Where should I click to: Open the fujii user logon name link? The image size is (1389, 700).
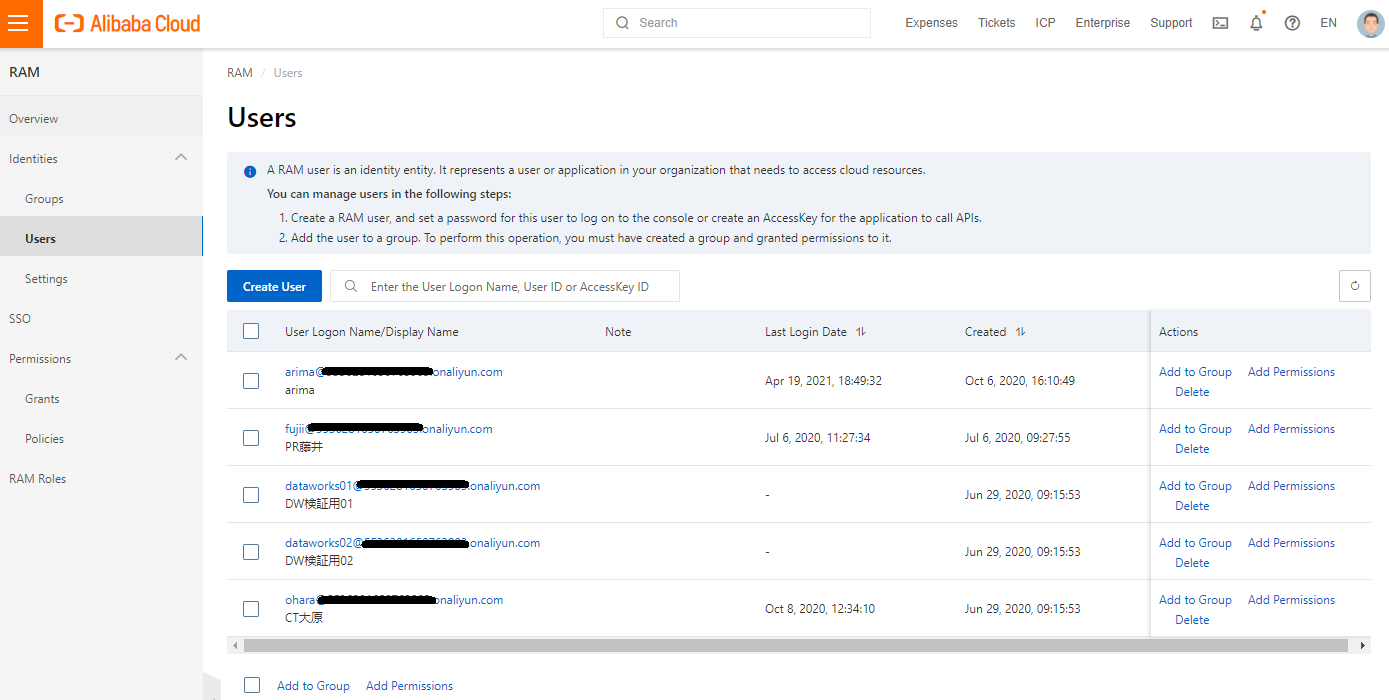pos(389,429)
